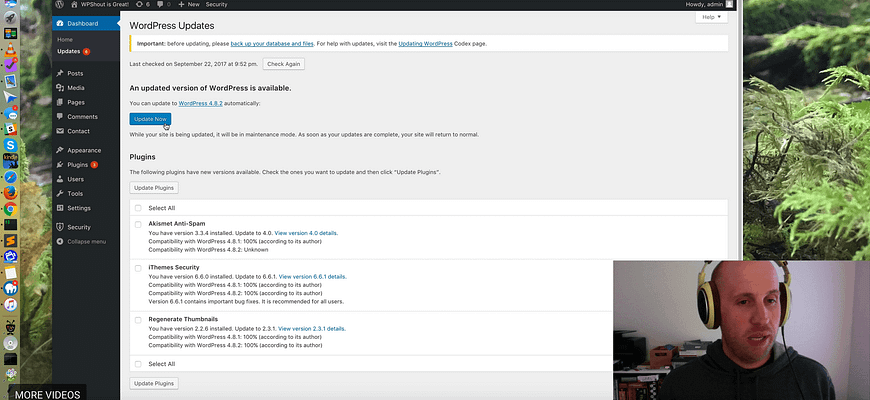This screenshot has width=870, height=400.
Task: Open Google Chrome in the Dock
Action: point(11,209)
